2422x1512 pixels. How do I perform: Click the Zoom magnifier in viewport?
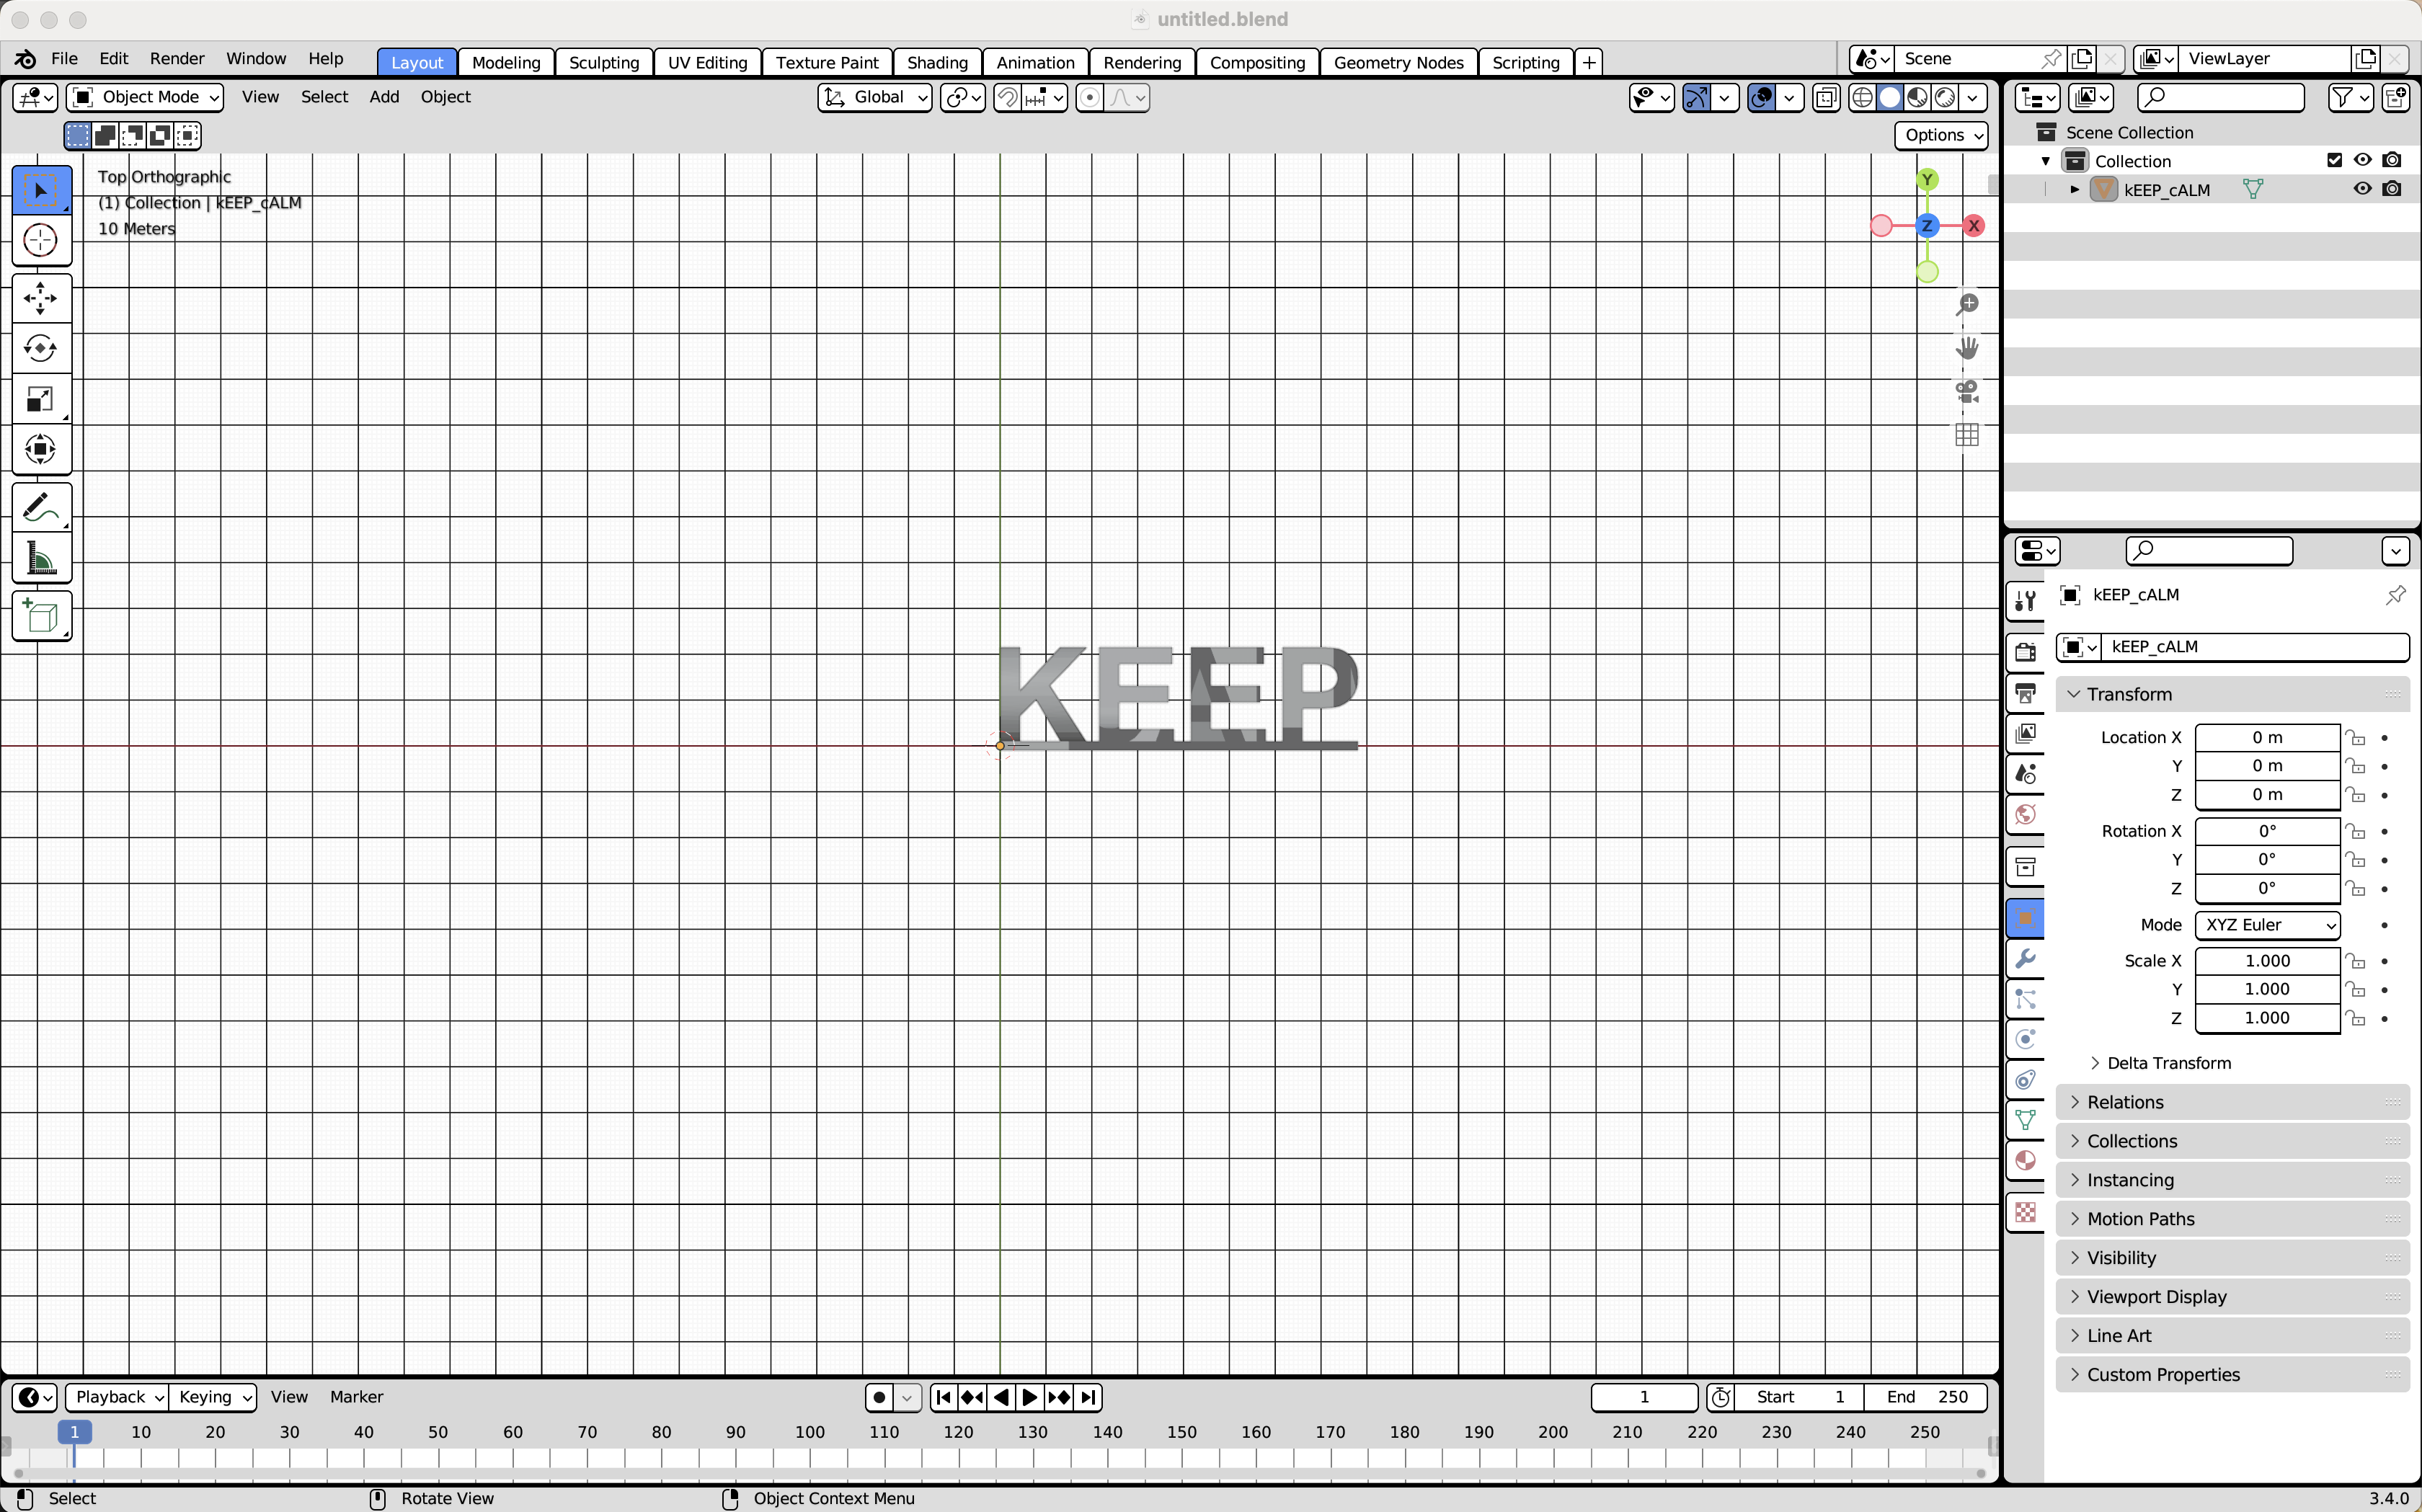(1967, 304)
